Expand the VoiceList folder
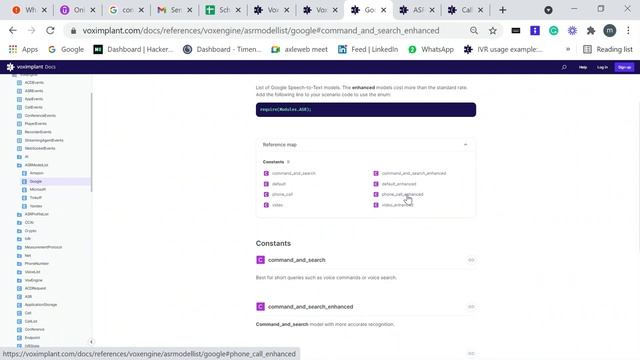The width and height of the screenshot is (640, 360). [x=19, y=272]
